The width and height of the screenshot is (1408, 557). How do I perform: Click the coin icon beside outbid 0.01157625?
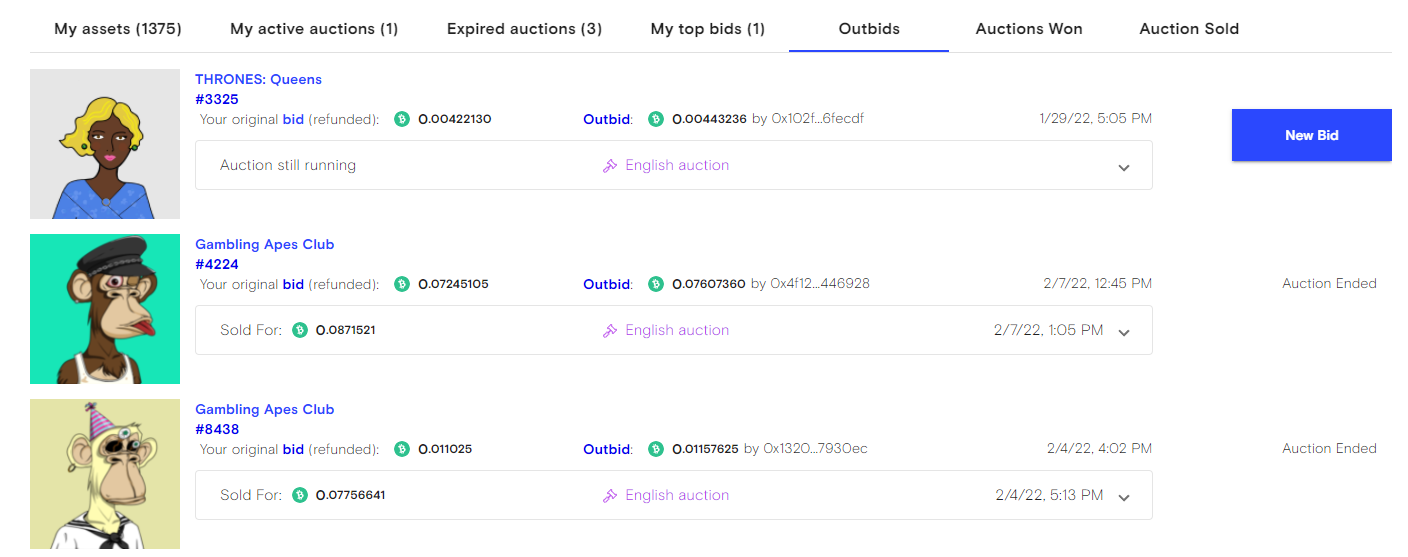pos(656,449)
